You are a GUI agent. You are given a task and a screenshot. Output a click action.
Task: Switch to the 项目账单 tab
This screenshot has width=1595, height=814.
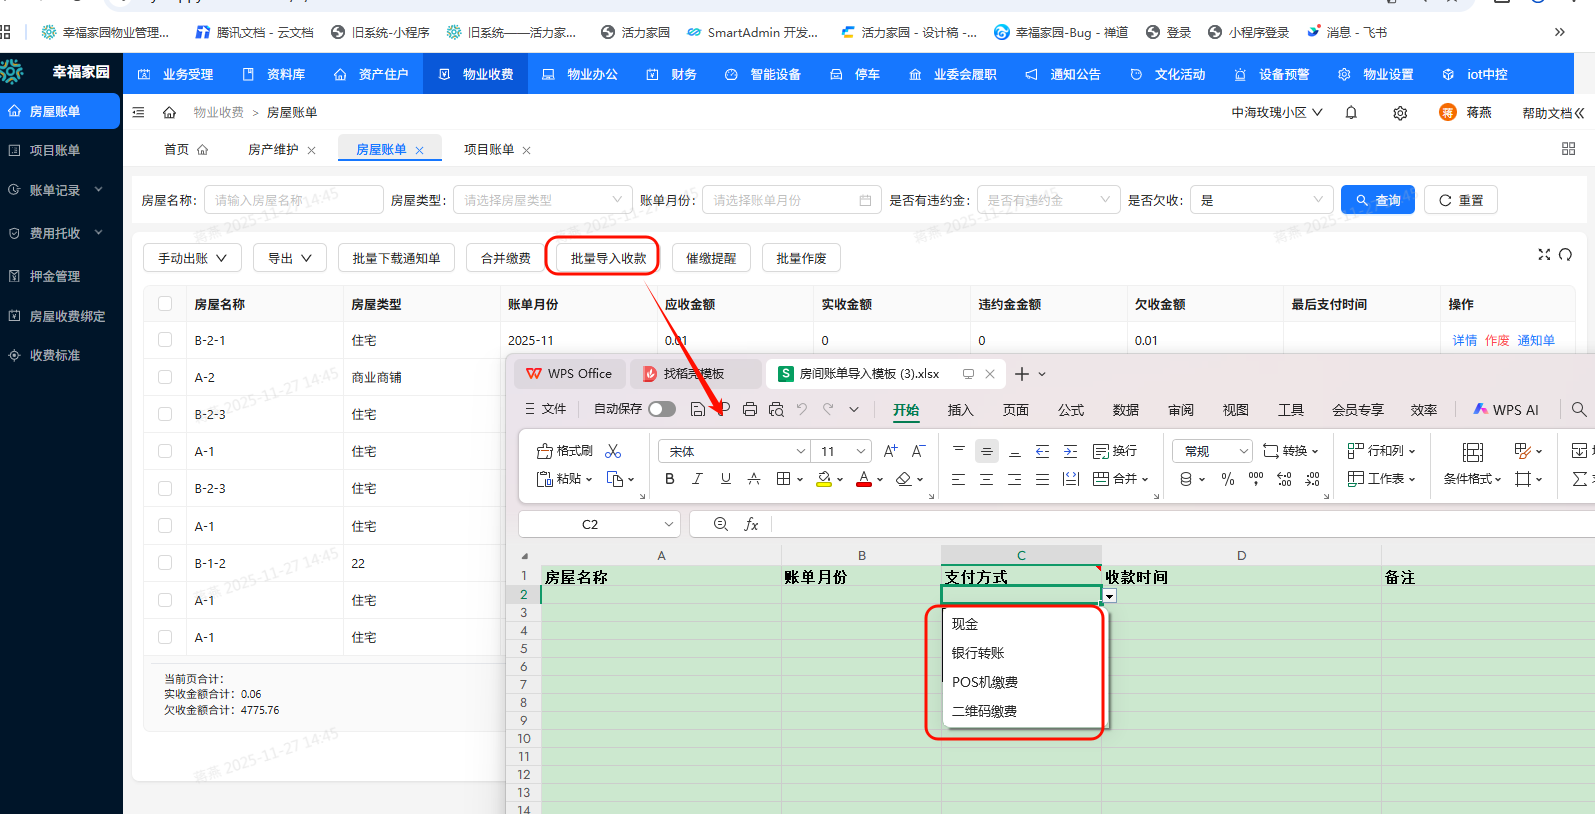click(x=489, y=149)
